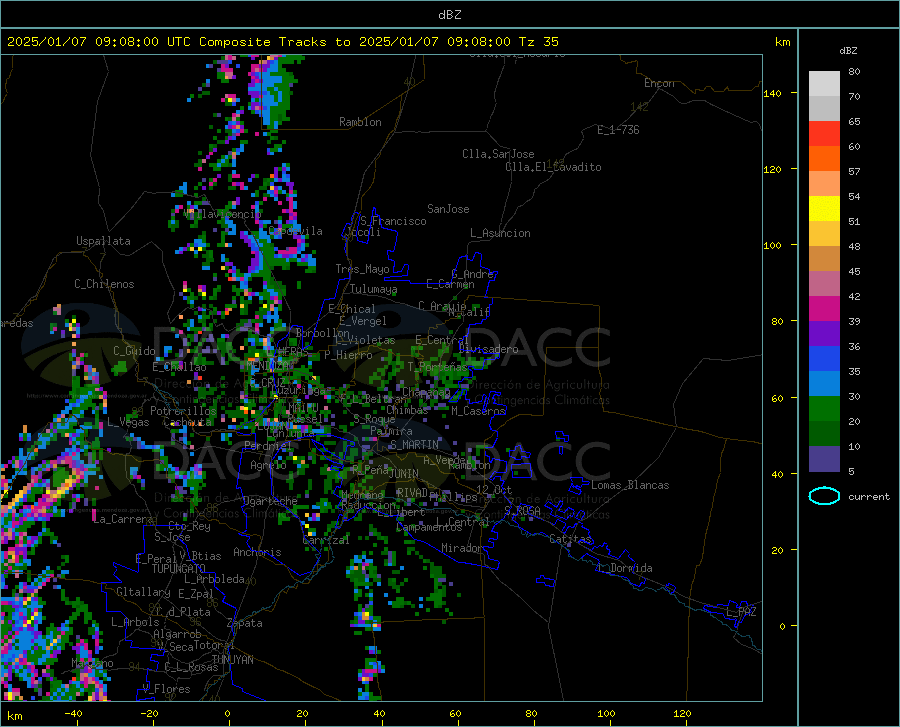
Task: Click the magenta 42 dBZ legend swatch
Action: [x=824, y=309]
